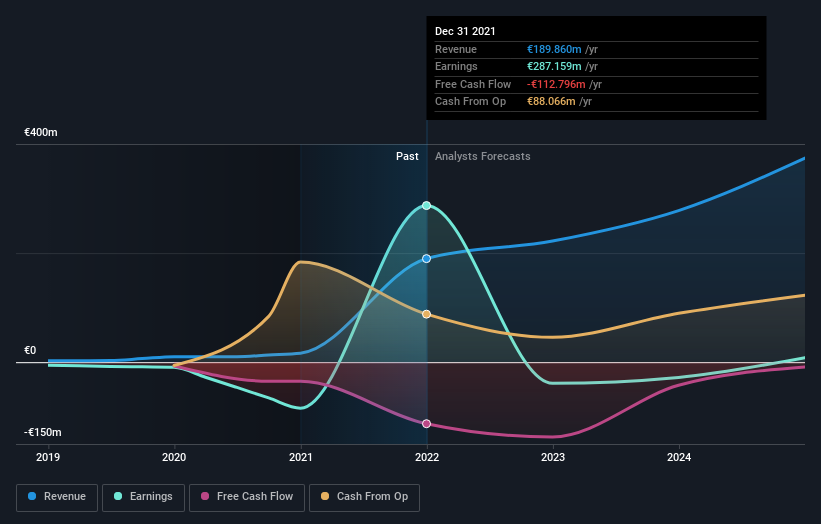821x524 pixels.
Task: Click the €287.159m earnings value
Action: [554, 66]
